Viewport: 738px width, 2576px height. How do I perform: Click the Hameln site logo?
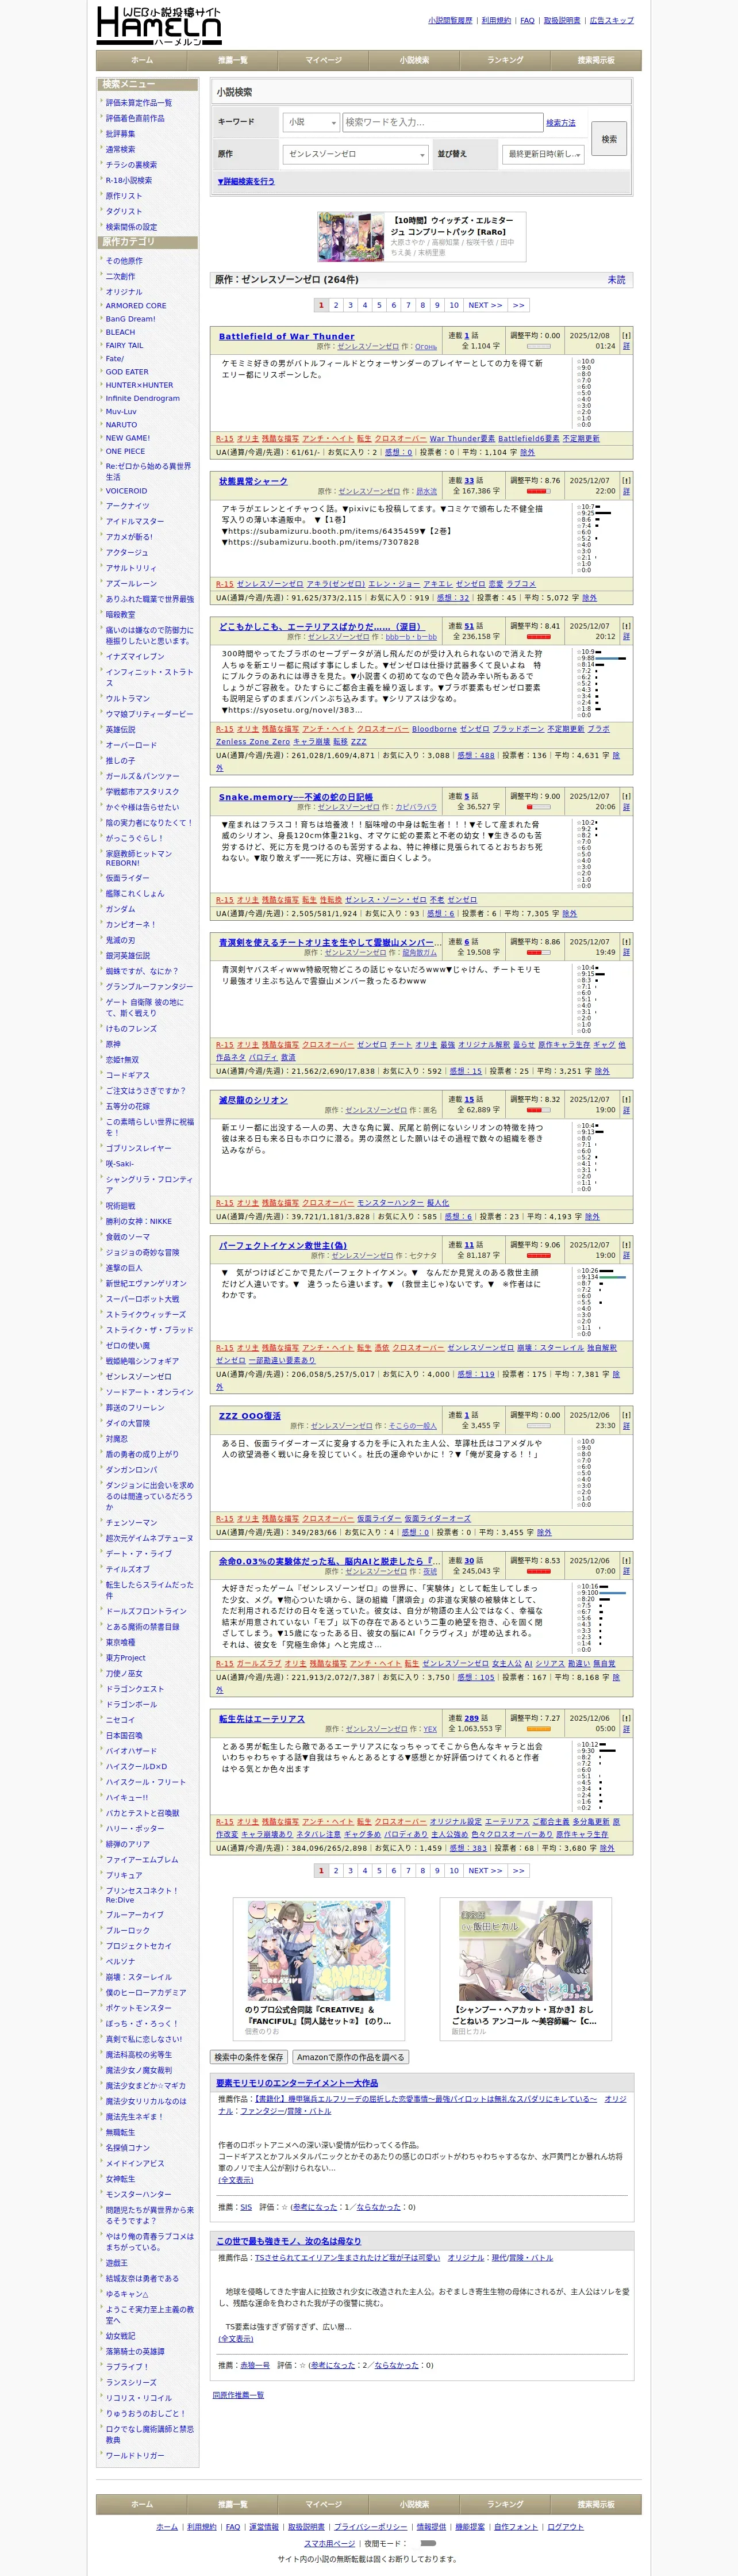pyautogui.click(x=159, y=25)
